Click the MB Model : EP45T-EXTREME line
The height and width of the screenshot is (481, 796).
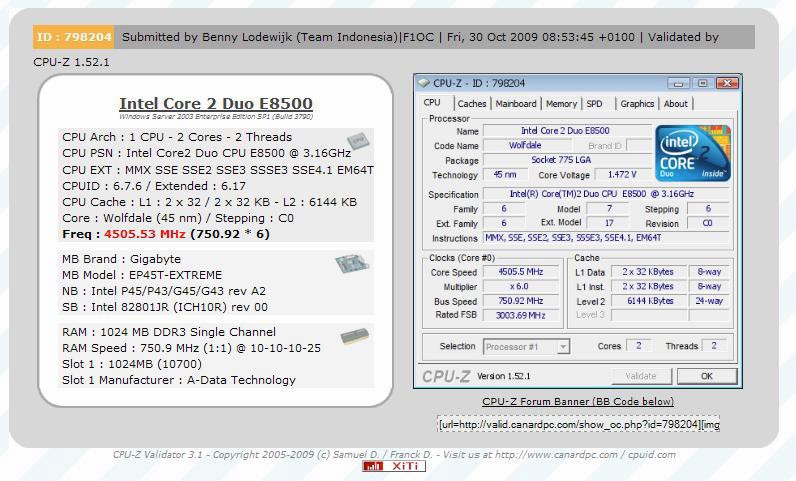coord(142,275)
